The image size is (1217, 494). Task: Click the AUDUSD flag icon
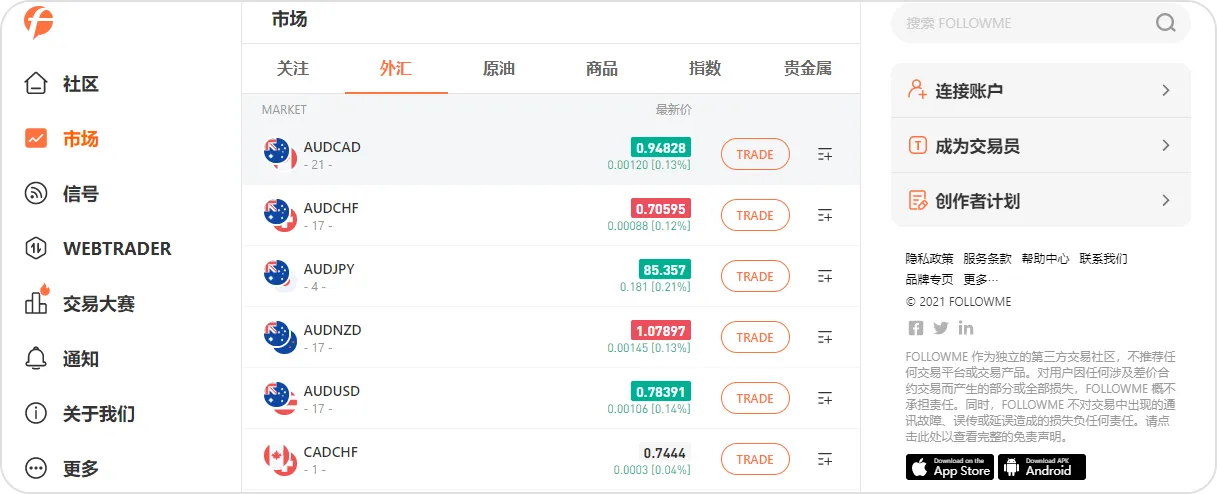[280, 398]
